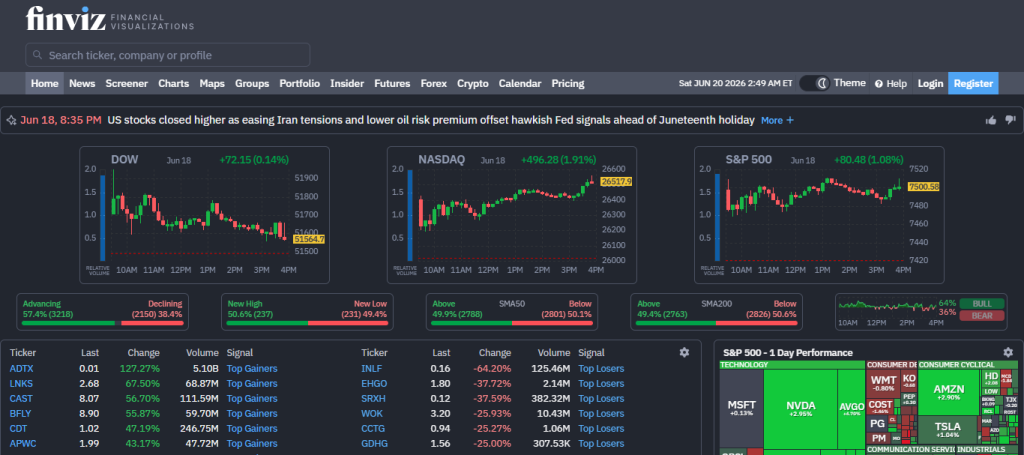Click NVDA tile in the heatmap
This screenshot has height=455, width=1024.
click(800, 409)
